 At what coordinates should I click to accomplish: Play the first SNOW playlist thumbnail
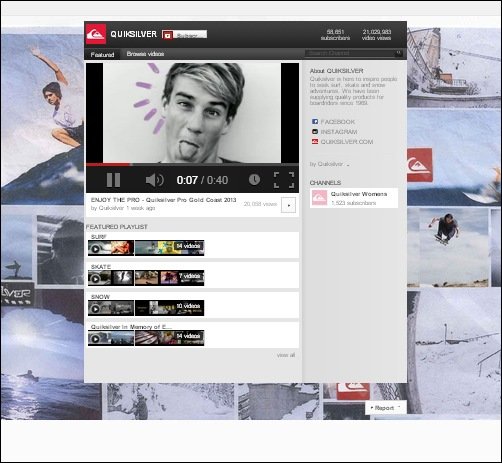click(111, 308)
